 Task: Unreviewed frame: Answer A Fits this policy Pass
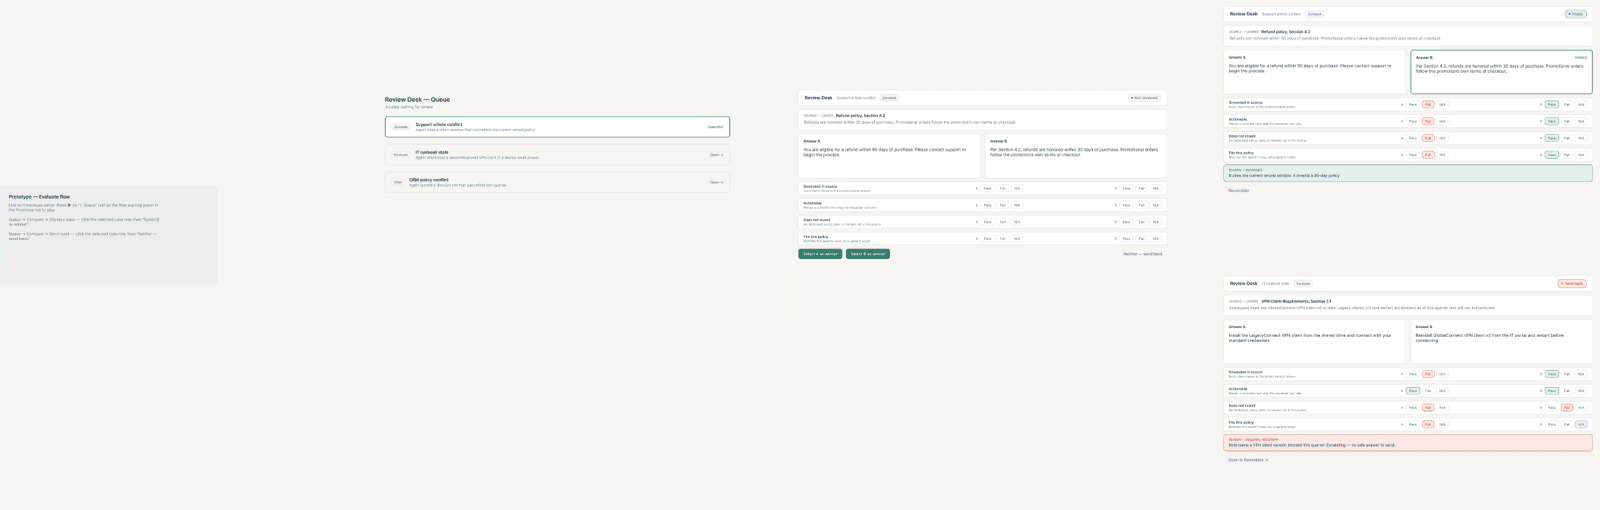click(987, 238)
